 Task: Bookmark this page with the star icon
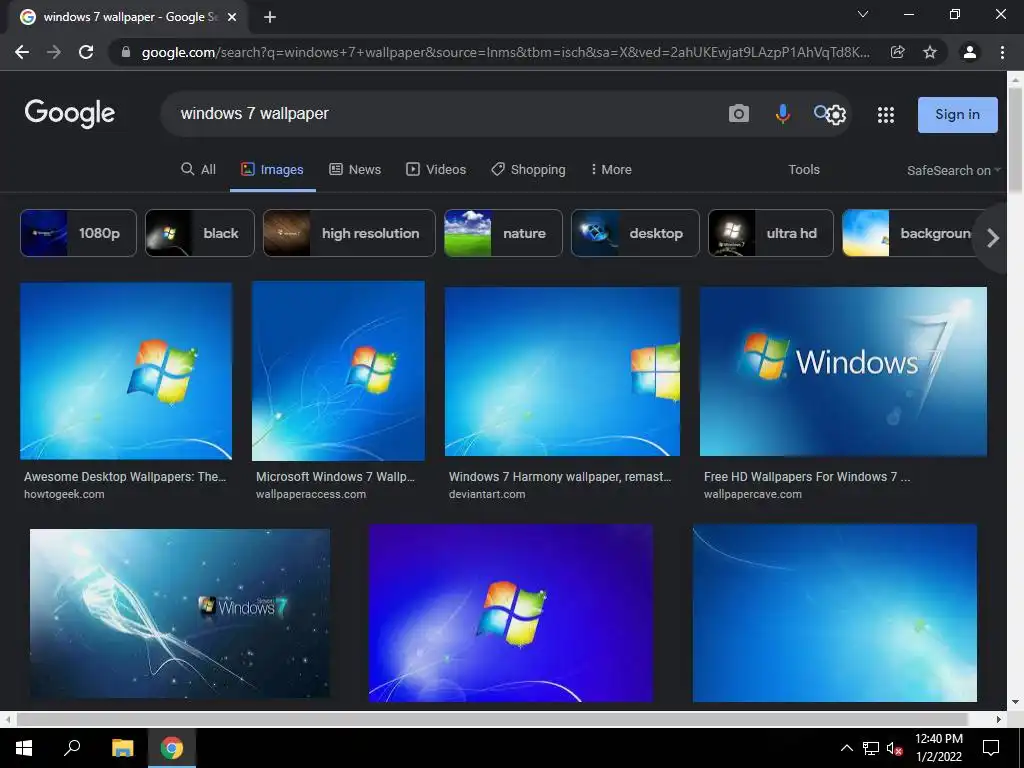930,52
